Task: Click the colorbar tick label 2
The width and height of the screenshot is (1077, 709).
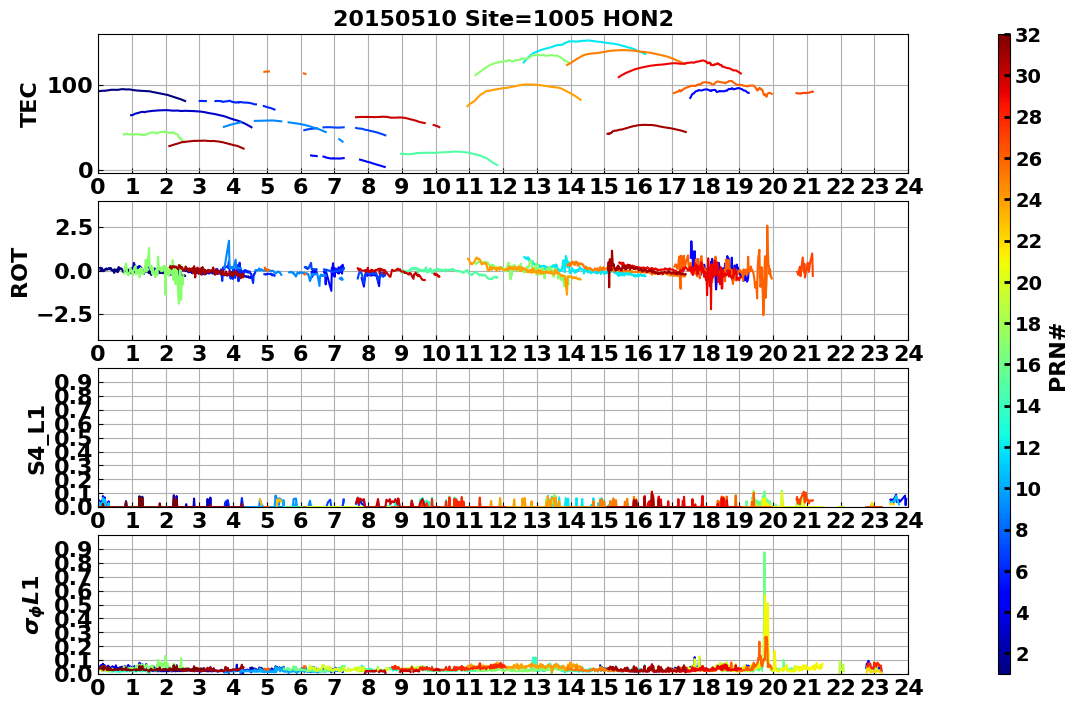Action: [x=1022, y=653]
